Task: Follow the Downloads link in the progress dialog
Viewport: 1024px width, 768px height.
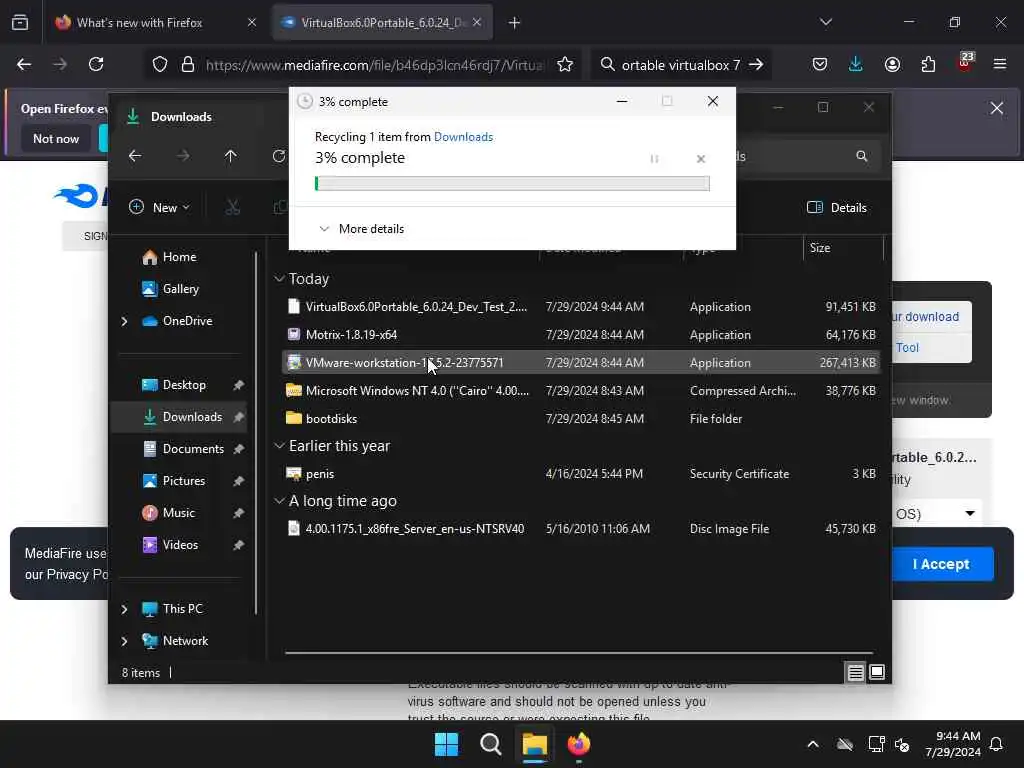Action: click(464, 136)
